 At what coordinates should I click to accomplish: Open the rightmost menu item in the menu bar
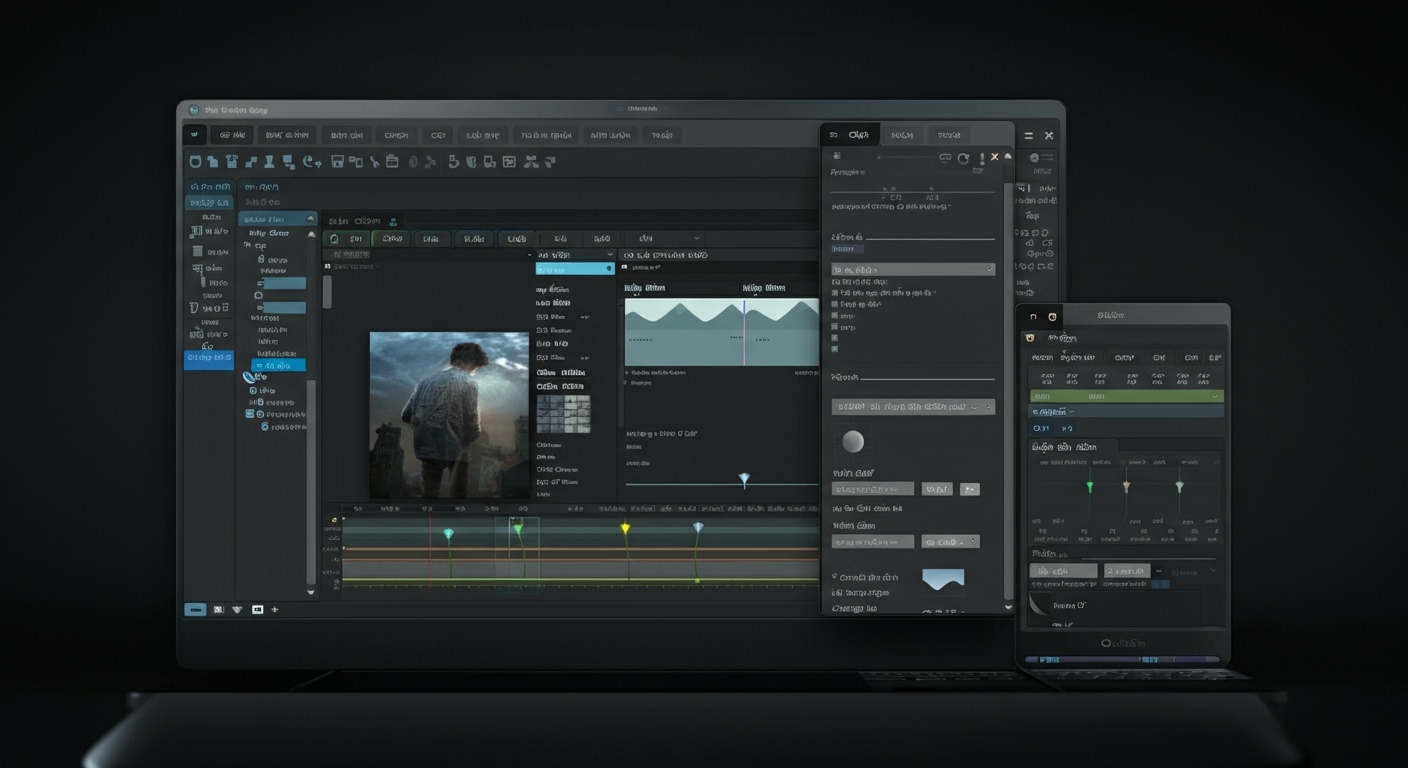(663, 134)
